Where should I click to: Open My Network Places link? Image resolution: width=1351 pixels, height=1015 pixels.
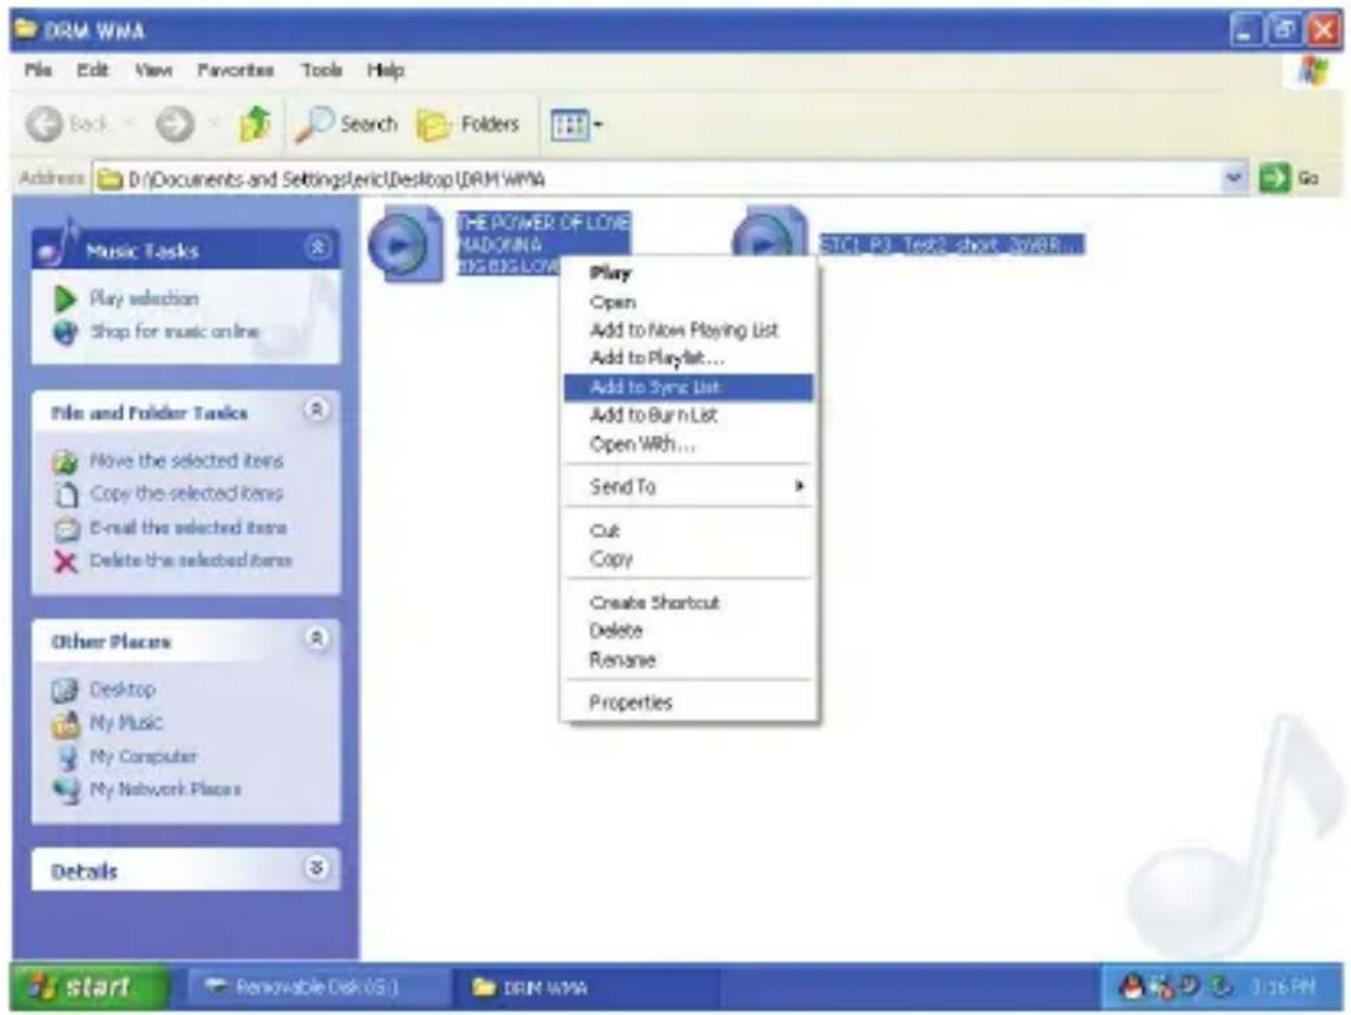pos(165,789)
